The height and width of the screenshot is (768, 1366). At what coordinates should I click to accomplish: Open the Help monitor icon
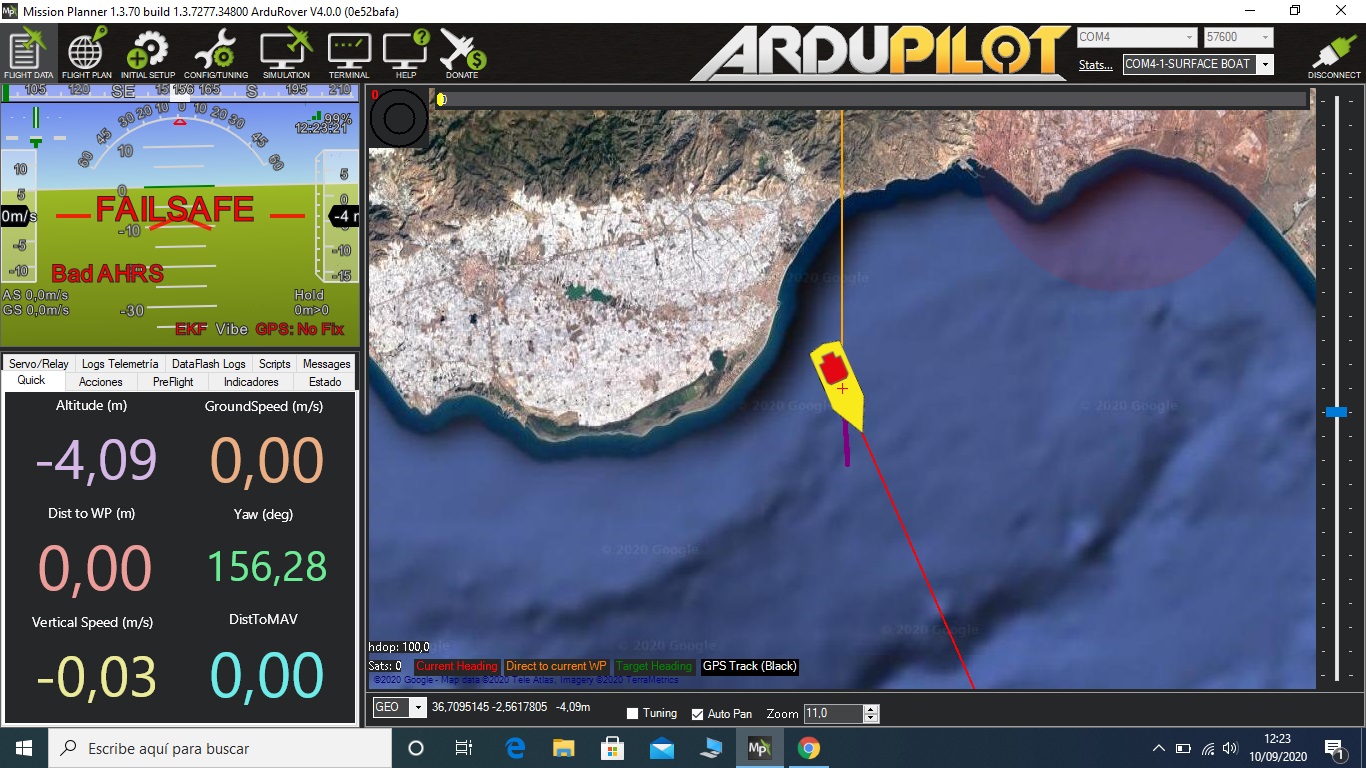[x=406, y=54]
